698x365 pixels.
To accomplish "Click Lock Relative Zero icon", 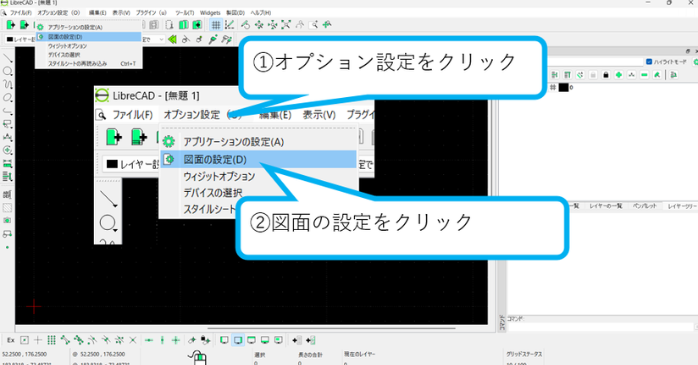I will [x=205, y=340].
